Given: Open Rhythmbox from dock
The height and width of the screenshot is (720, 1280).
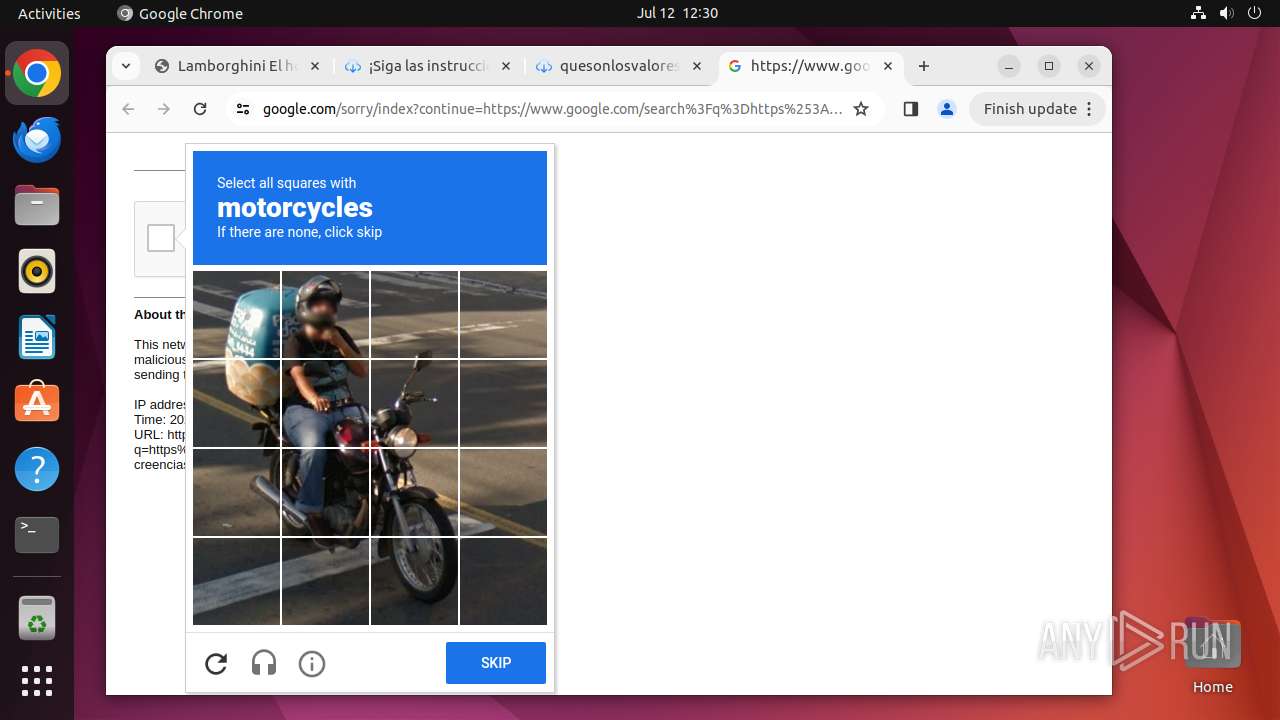Looking at the screenshot, I should 37,271.
